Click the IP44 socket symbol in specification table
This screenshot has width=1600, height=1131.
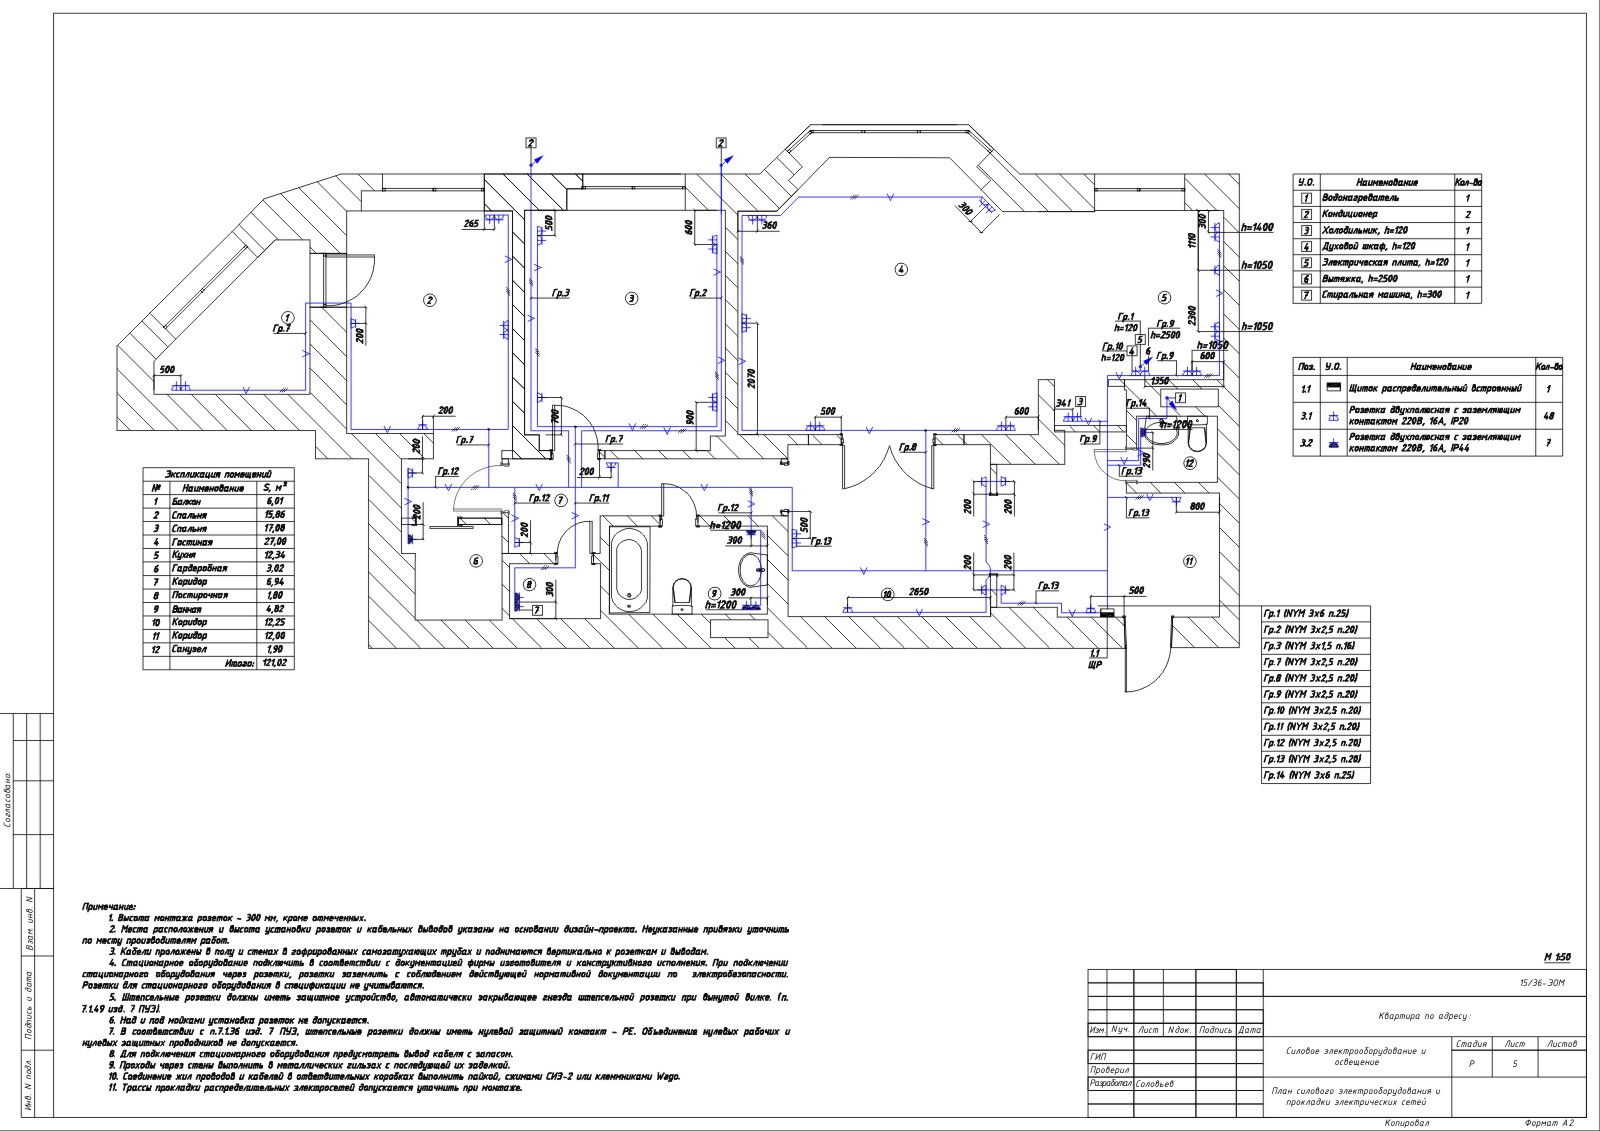coord(1333,444)
